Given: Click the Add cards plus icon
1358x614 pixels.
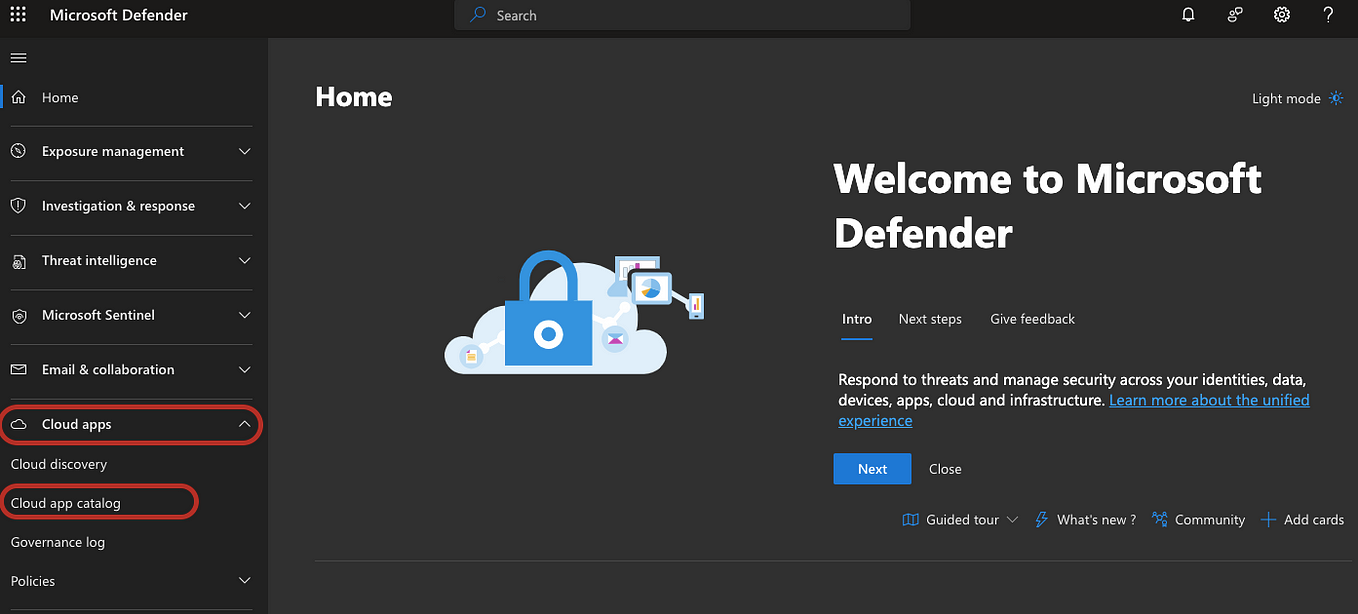Looking at the screenshot, I should 1268,520.
